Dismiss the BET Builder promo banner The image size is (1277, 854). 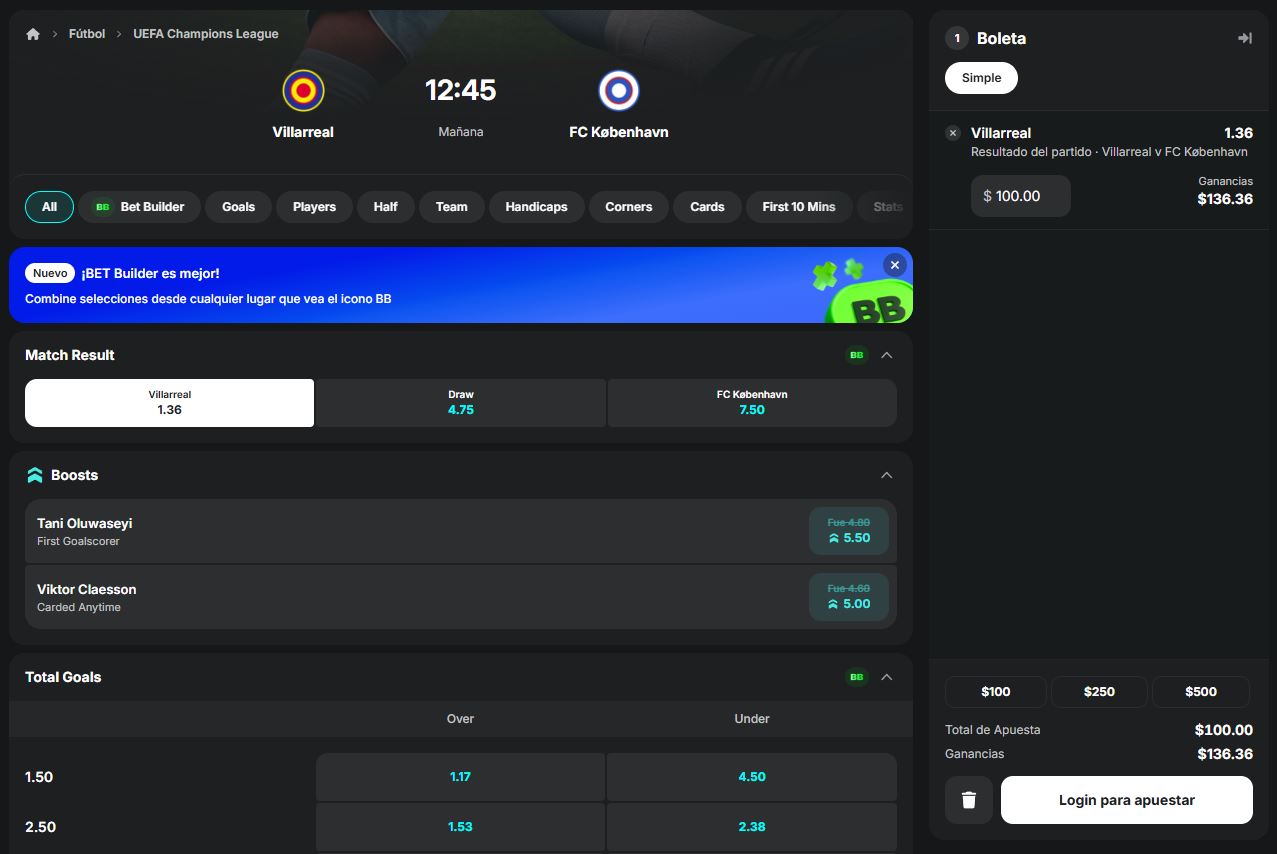click(894, 265)
